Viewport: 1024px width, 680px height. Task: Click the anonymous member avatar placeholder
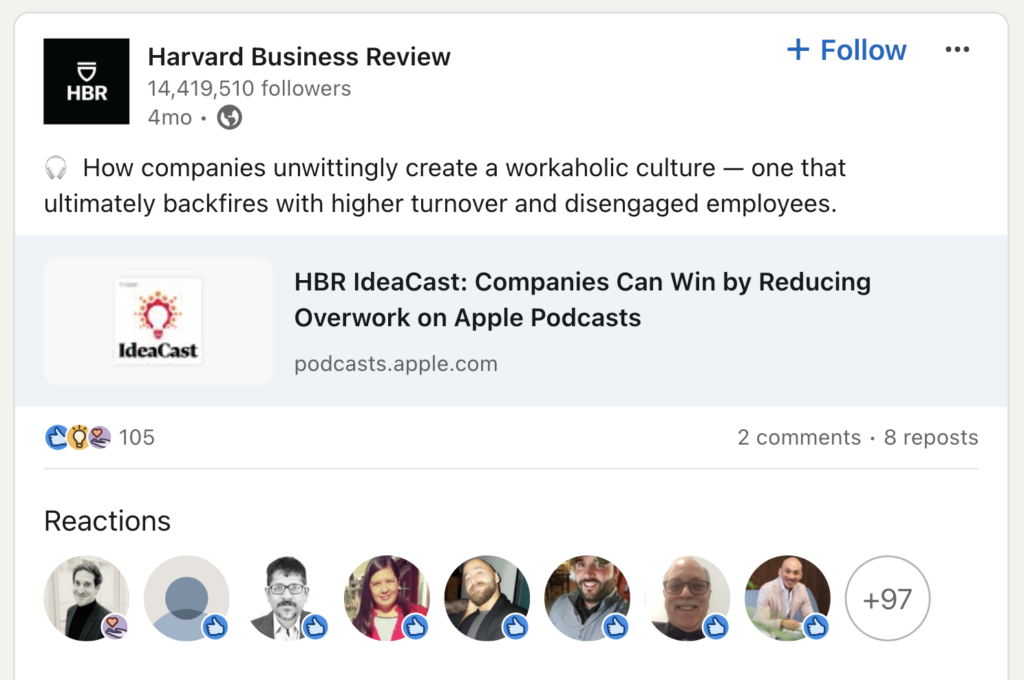pyautogui.click(x=186, y=597)
